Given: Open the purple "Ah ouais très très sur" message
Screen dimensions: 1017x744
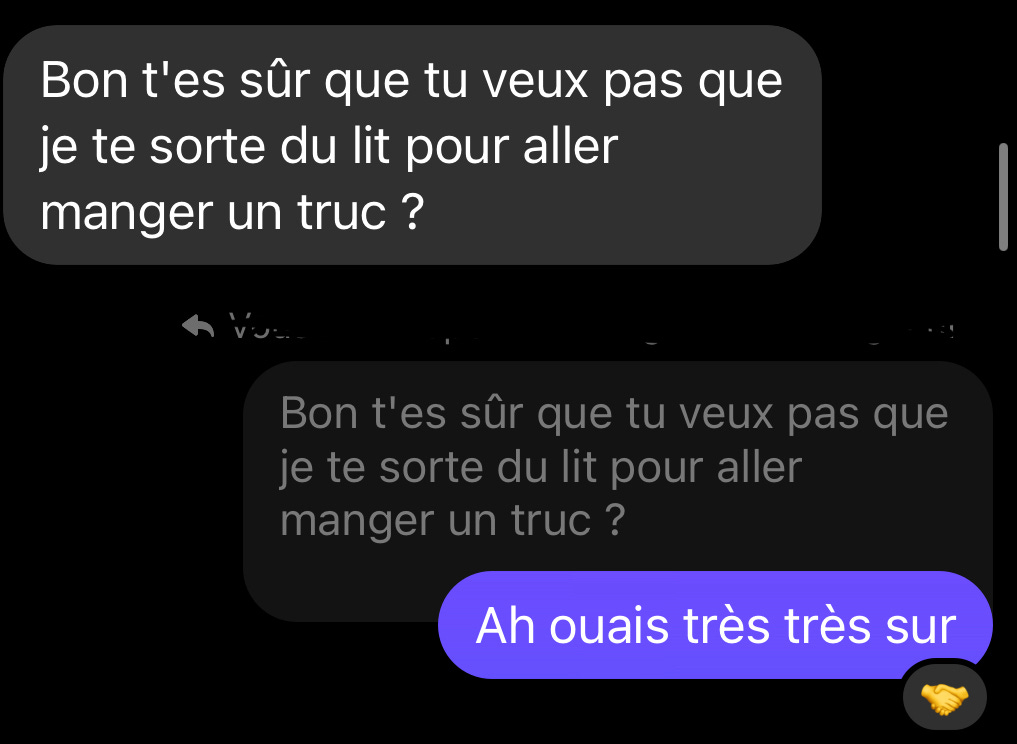Looking at the screenshot, I should click(x=715, y=625).
